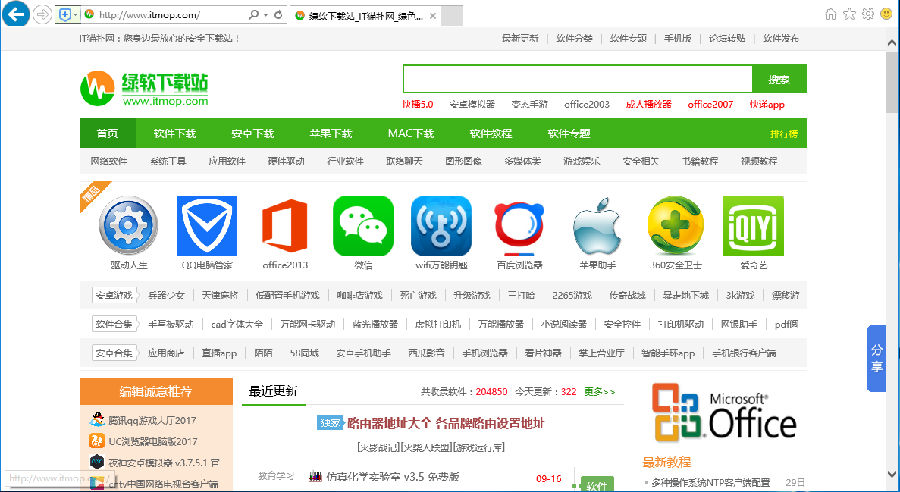The height and width of the screenshot is (492, 900).
Task: Open a new blank tab
Action: (x=452, y=16)
